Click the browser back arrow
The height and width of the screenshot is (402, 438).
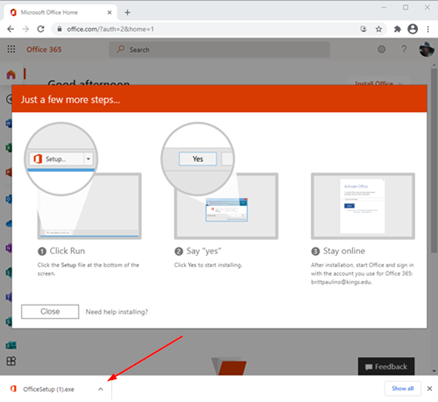[11, 29]
